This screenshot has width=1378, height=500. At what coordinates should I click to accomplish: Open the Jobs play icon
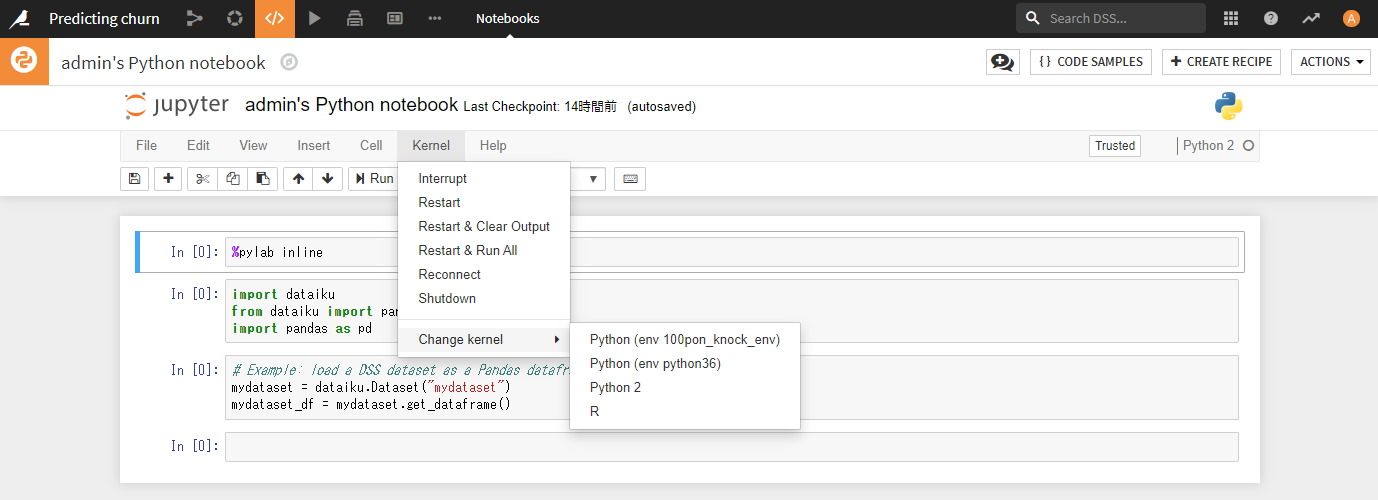pyautogui.click(x=315, y=18)
